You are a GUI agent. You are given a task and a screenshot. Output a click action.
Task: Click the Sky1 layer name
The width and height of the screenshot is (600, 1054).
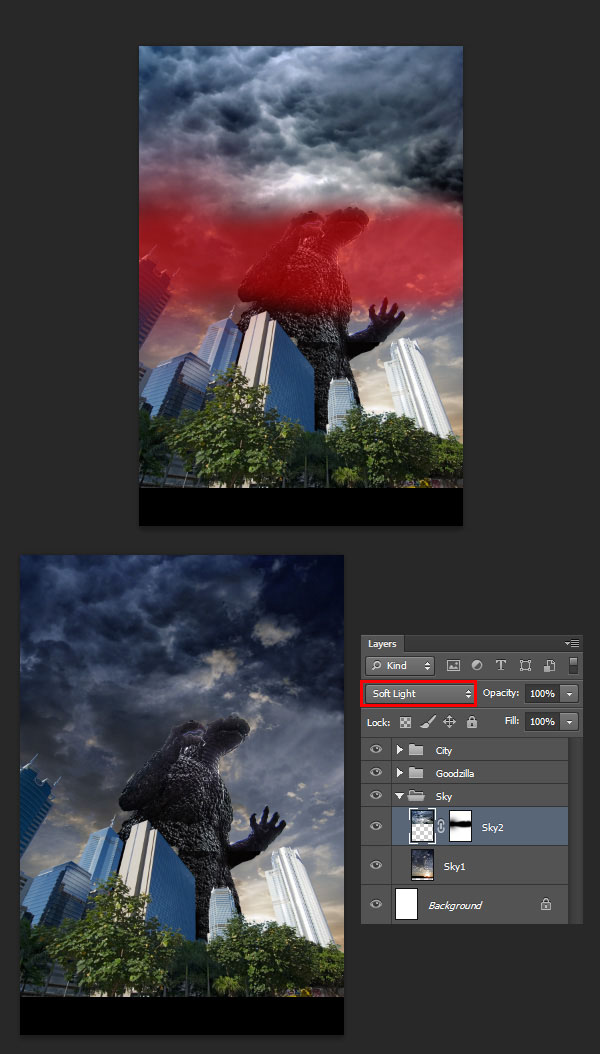click(x=455, y=866)
